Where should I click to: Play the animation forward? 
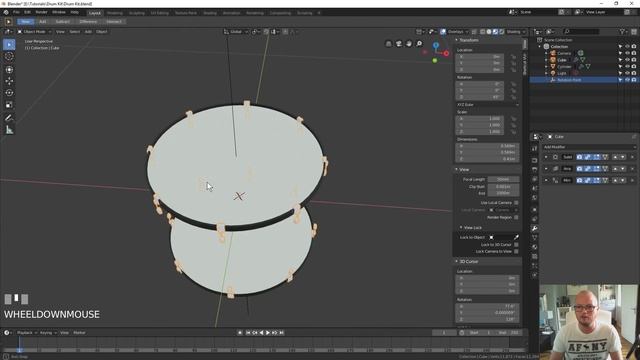(x=268, y=333)
